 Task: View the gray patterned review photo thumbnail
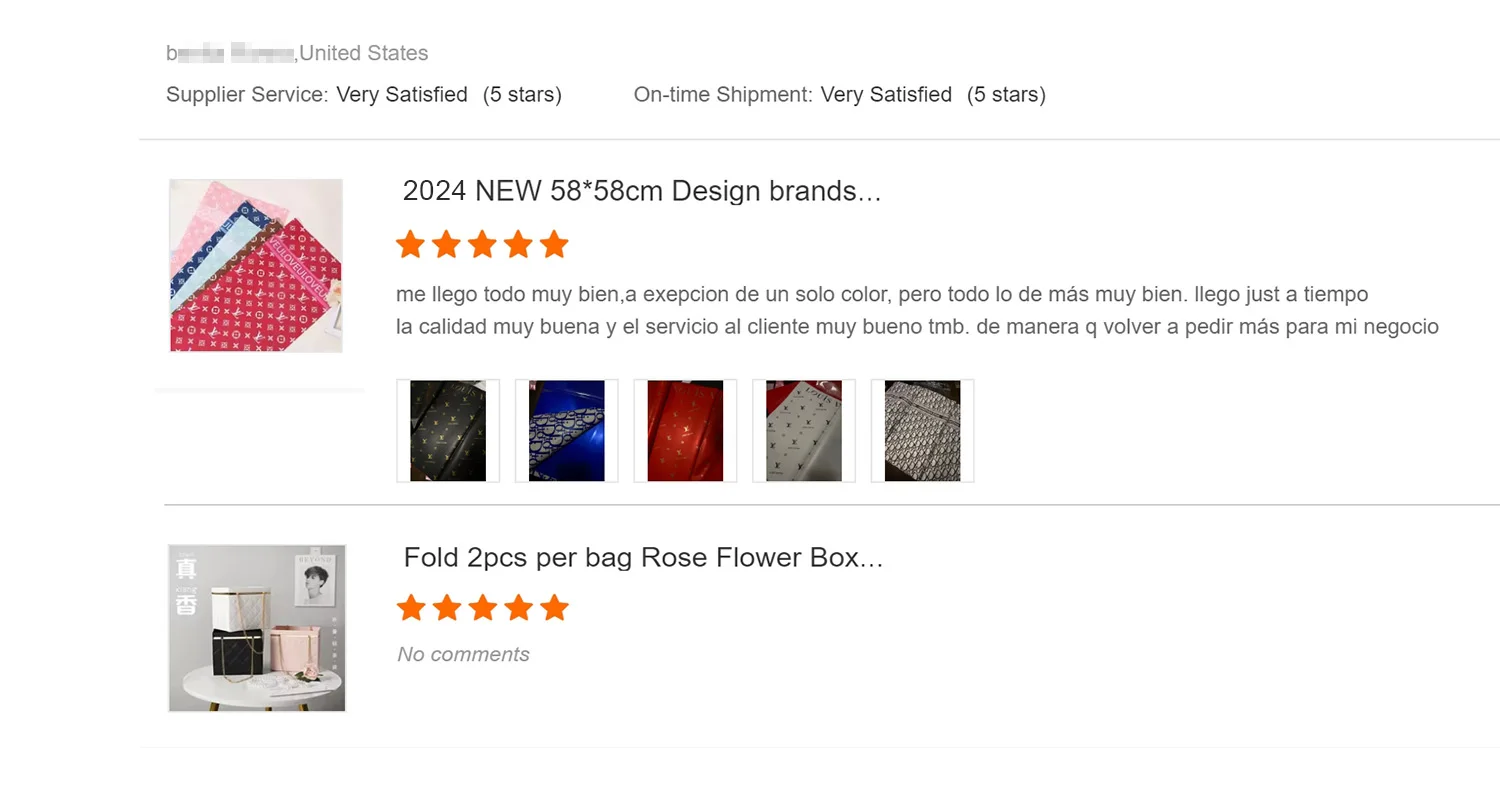(922, 431)
